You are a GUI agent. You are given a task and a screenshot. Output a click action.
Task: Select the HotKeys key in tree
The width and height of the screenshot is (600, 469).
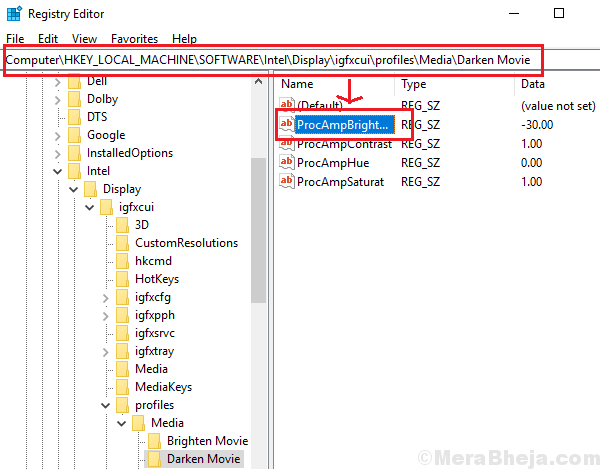[x=157, y=279]
